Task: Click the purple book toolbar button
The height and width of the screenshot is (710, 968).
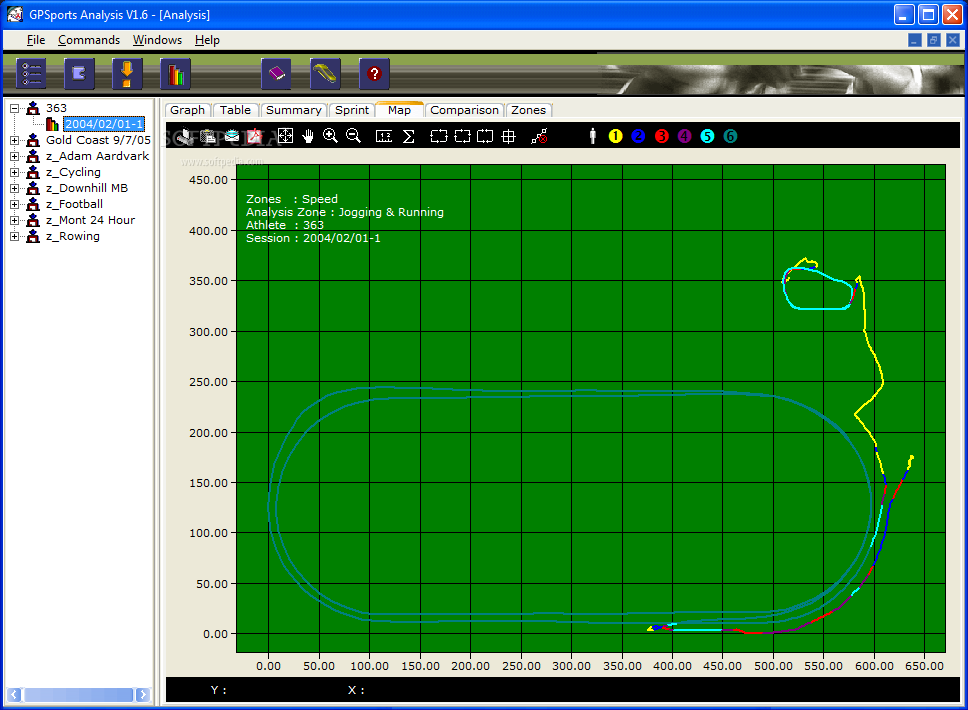Action: [x=277, y=74]
